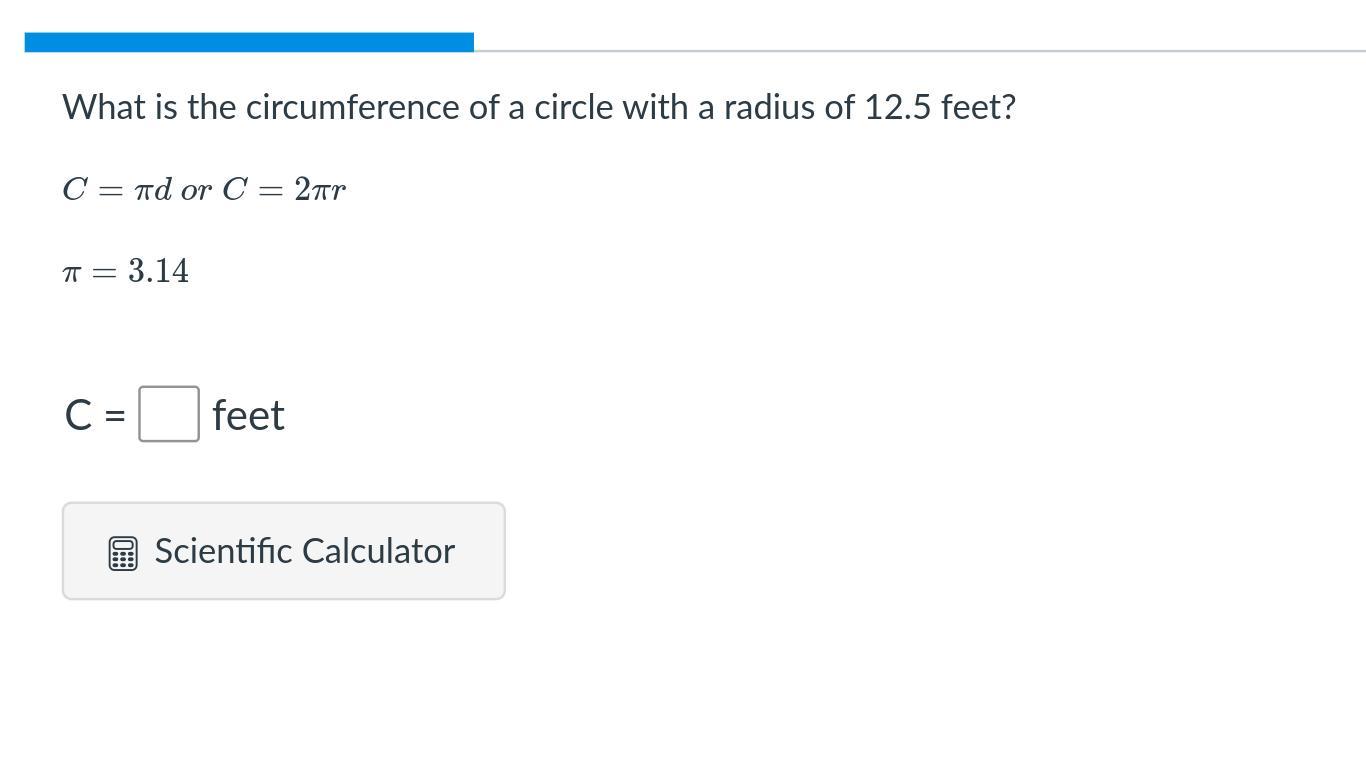
Task: Click the answer input box for C
Action: coord(168,414)
